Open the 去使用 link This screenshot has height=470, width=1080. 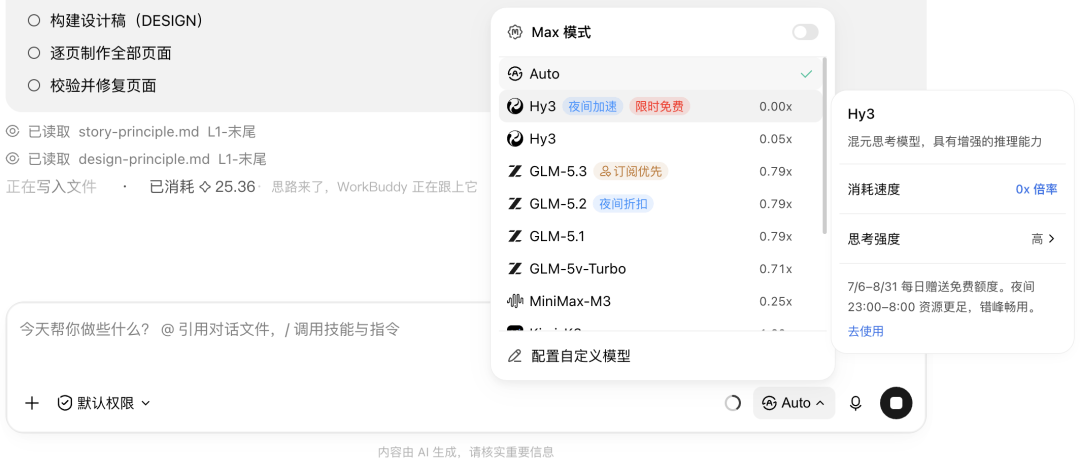(865, 331)
